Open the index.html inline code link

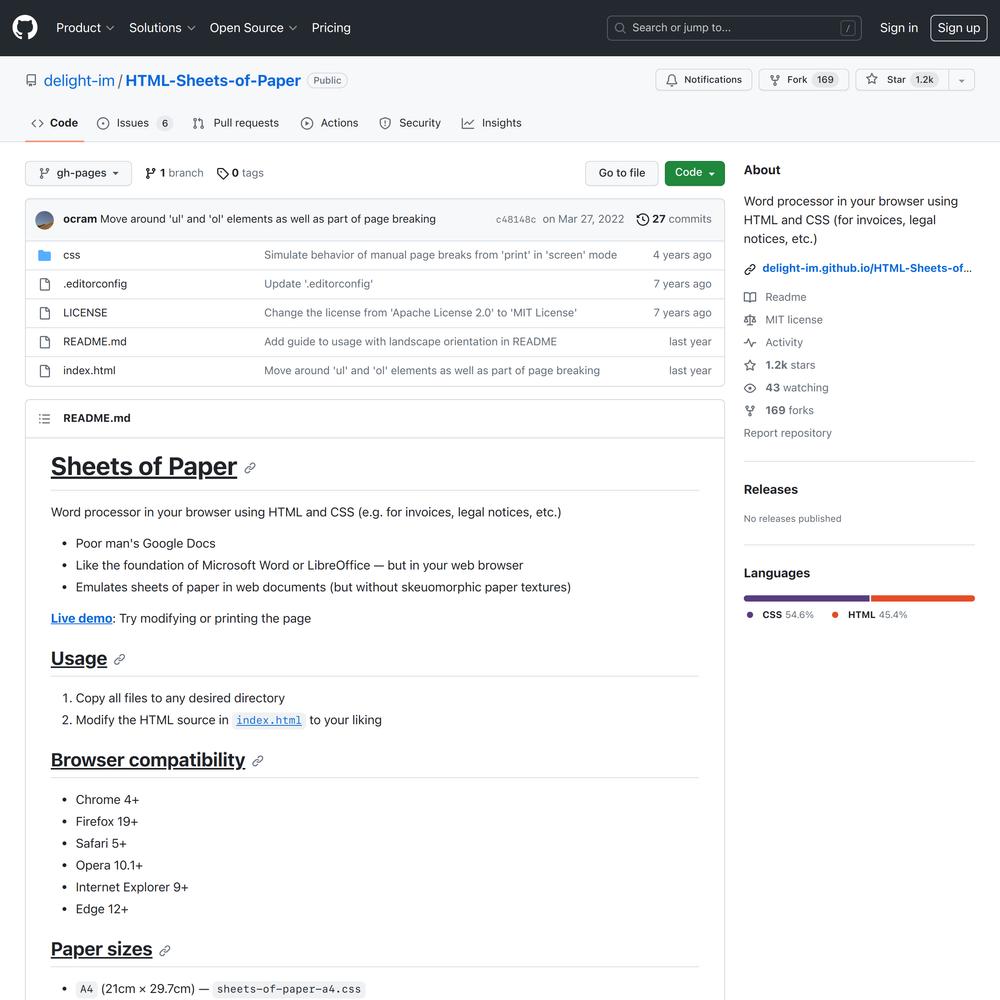click(x=268, y=720)
